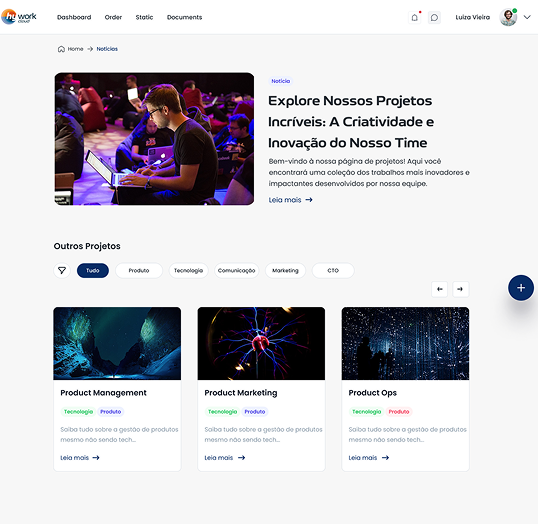Open the Static menu
This screenshot has height=524, width=538.
144,17
